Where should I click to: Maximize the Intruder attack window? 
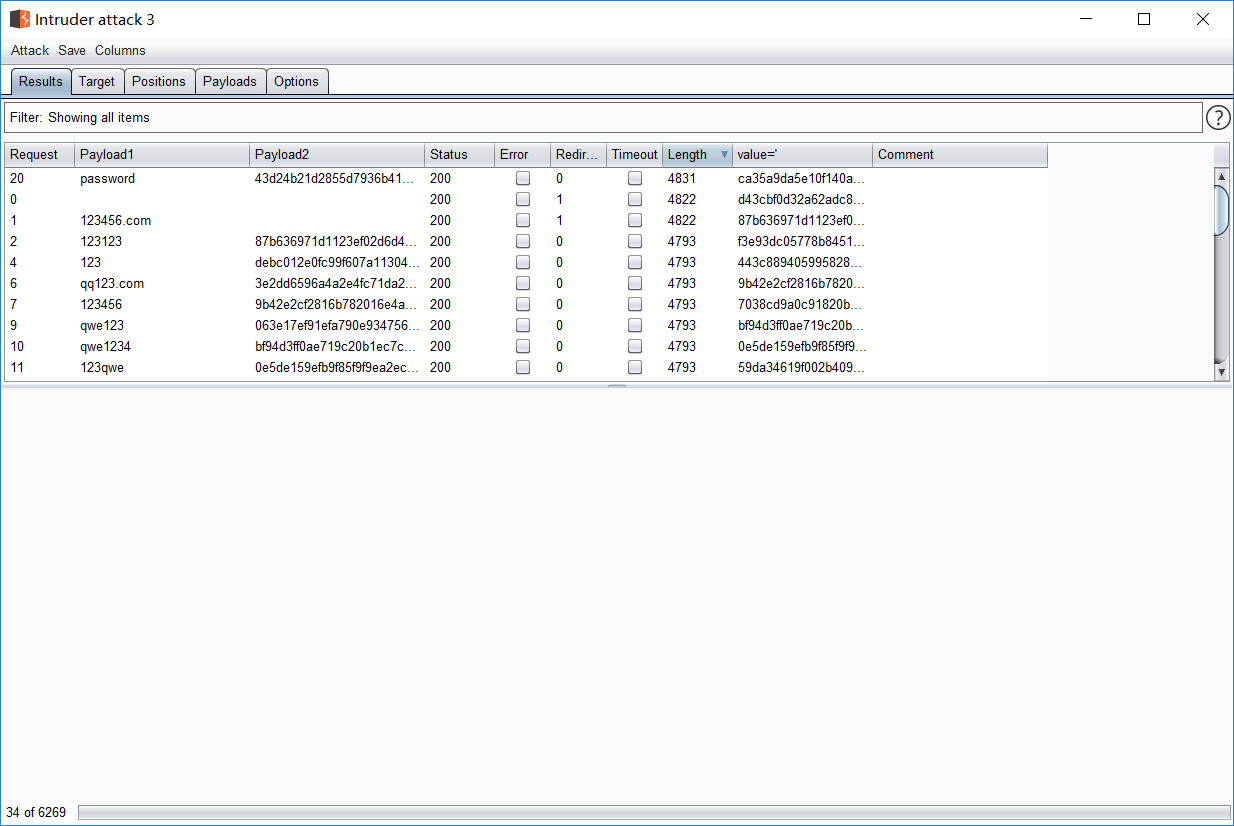pyautogui.click(x=1144, y=19)
